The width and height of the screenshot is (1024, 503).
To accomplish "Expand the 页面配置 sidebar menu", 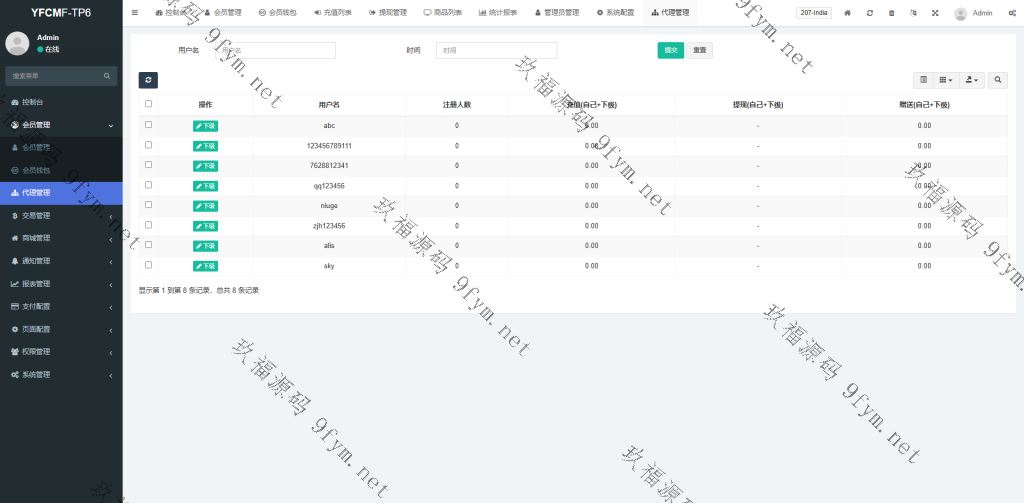I will (61, 329).
